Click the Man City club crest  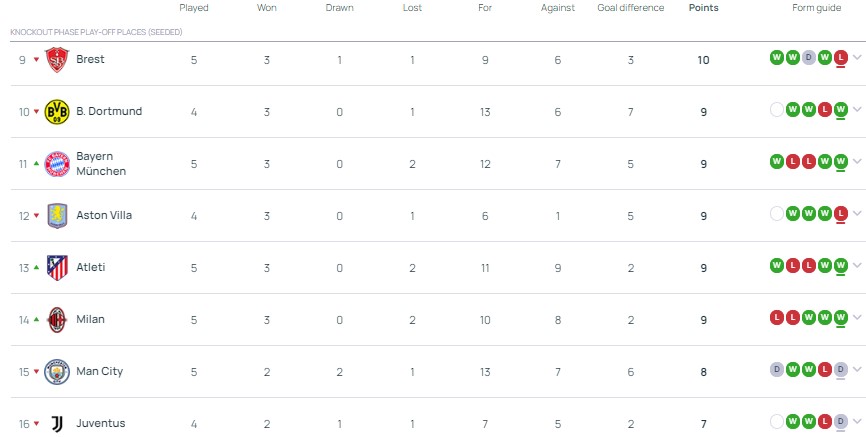coord(57,371)
